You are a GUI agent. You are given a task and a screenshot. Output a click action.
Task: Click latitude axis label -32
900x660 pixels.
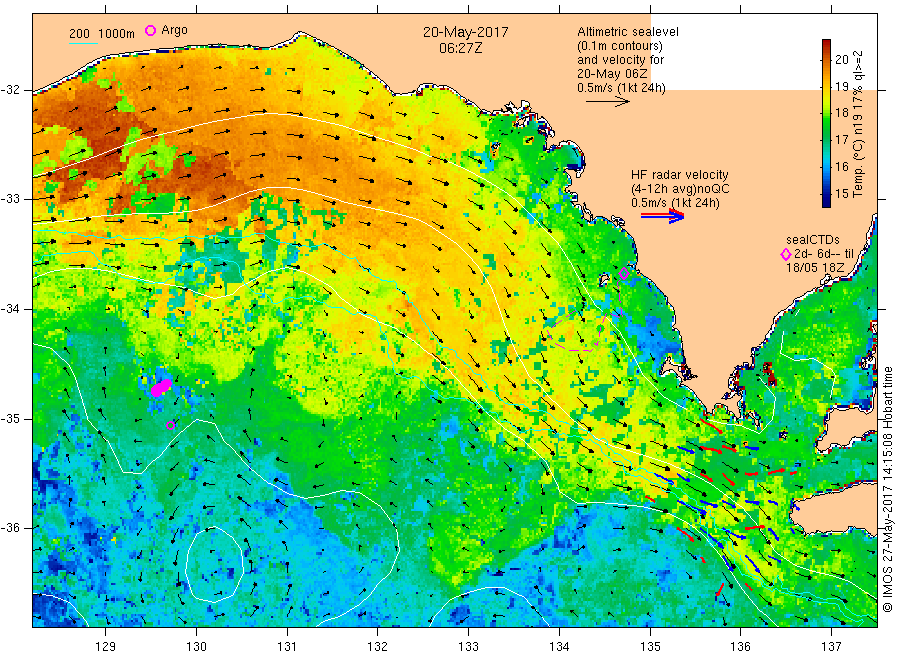point(10,90)
